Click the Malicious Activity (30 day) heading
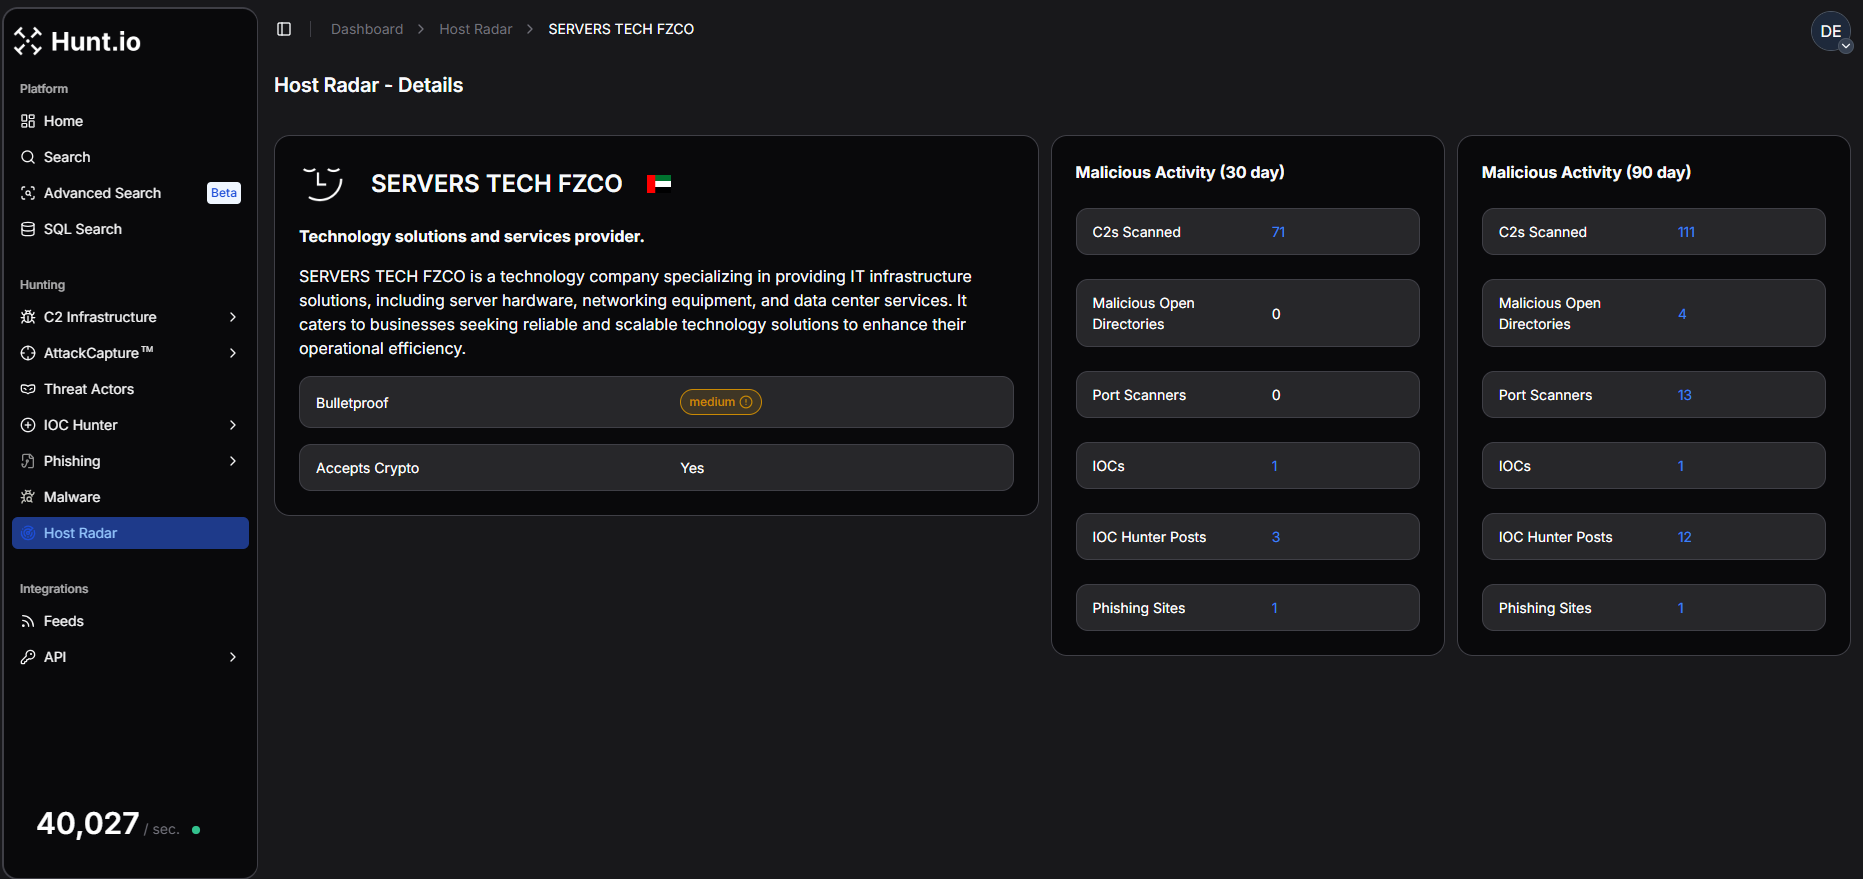1863x879 pixels. pyautogui.click(x=1180, y=172)
